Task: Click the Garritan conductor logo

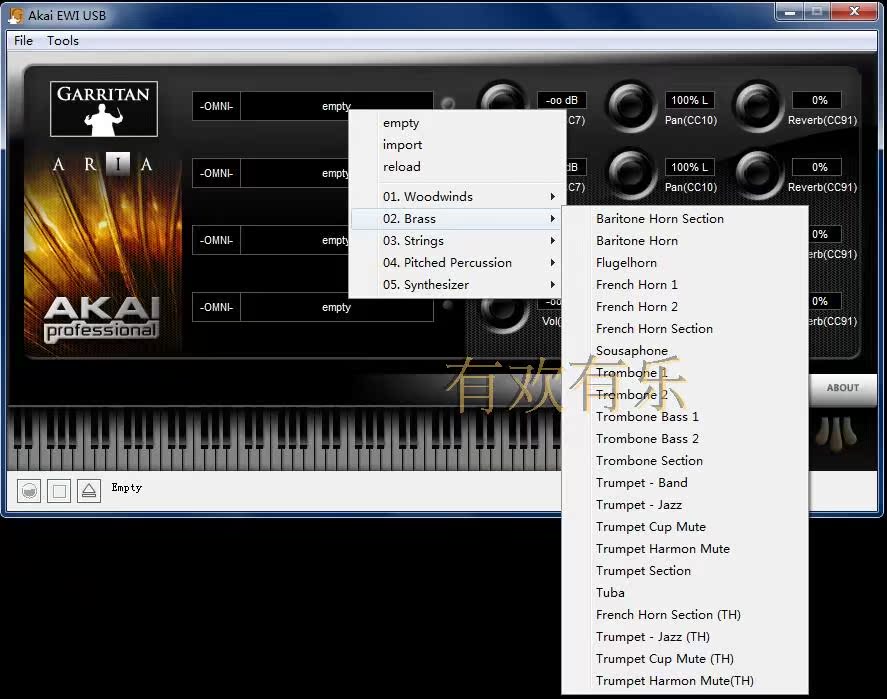Action: click(104, 109)
